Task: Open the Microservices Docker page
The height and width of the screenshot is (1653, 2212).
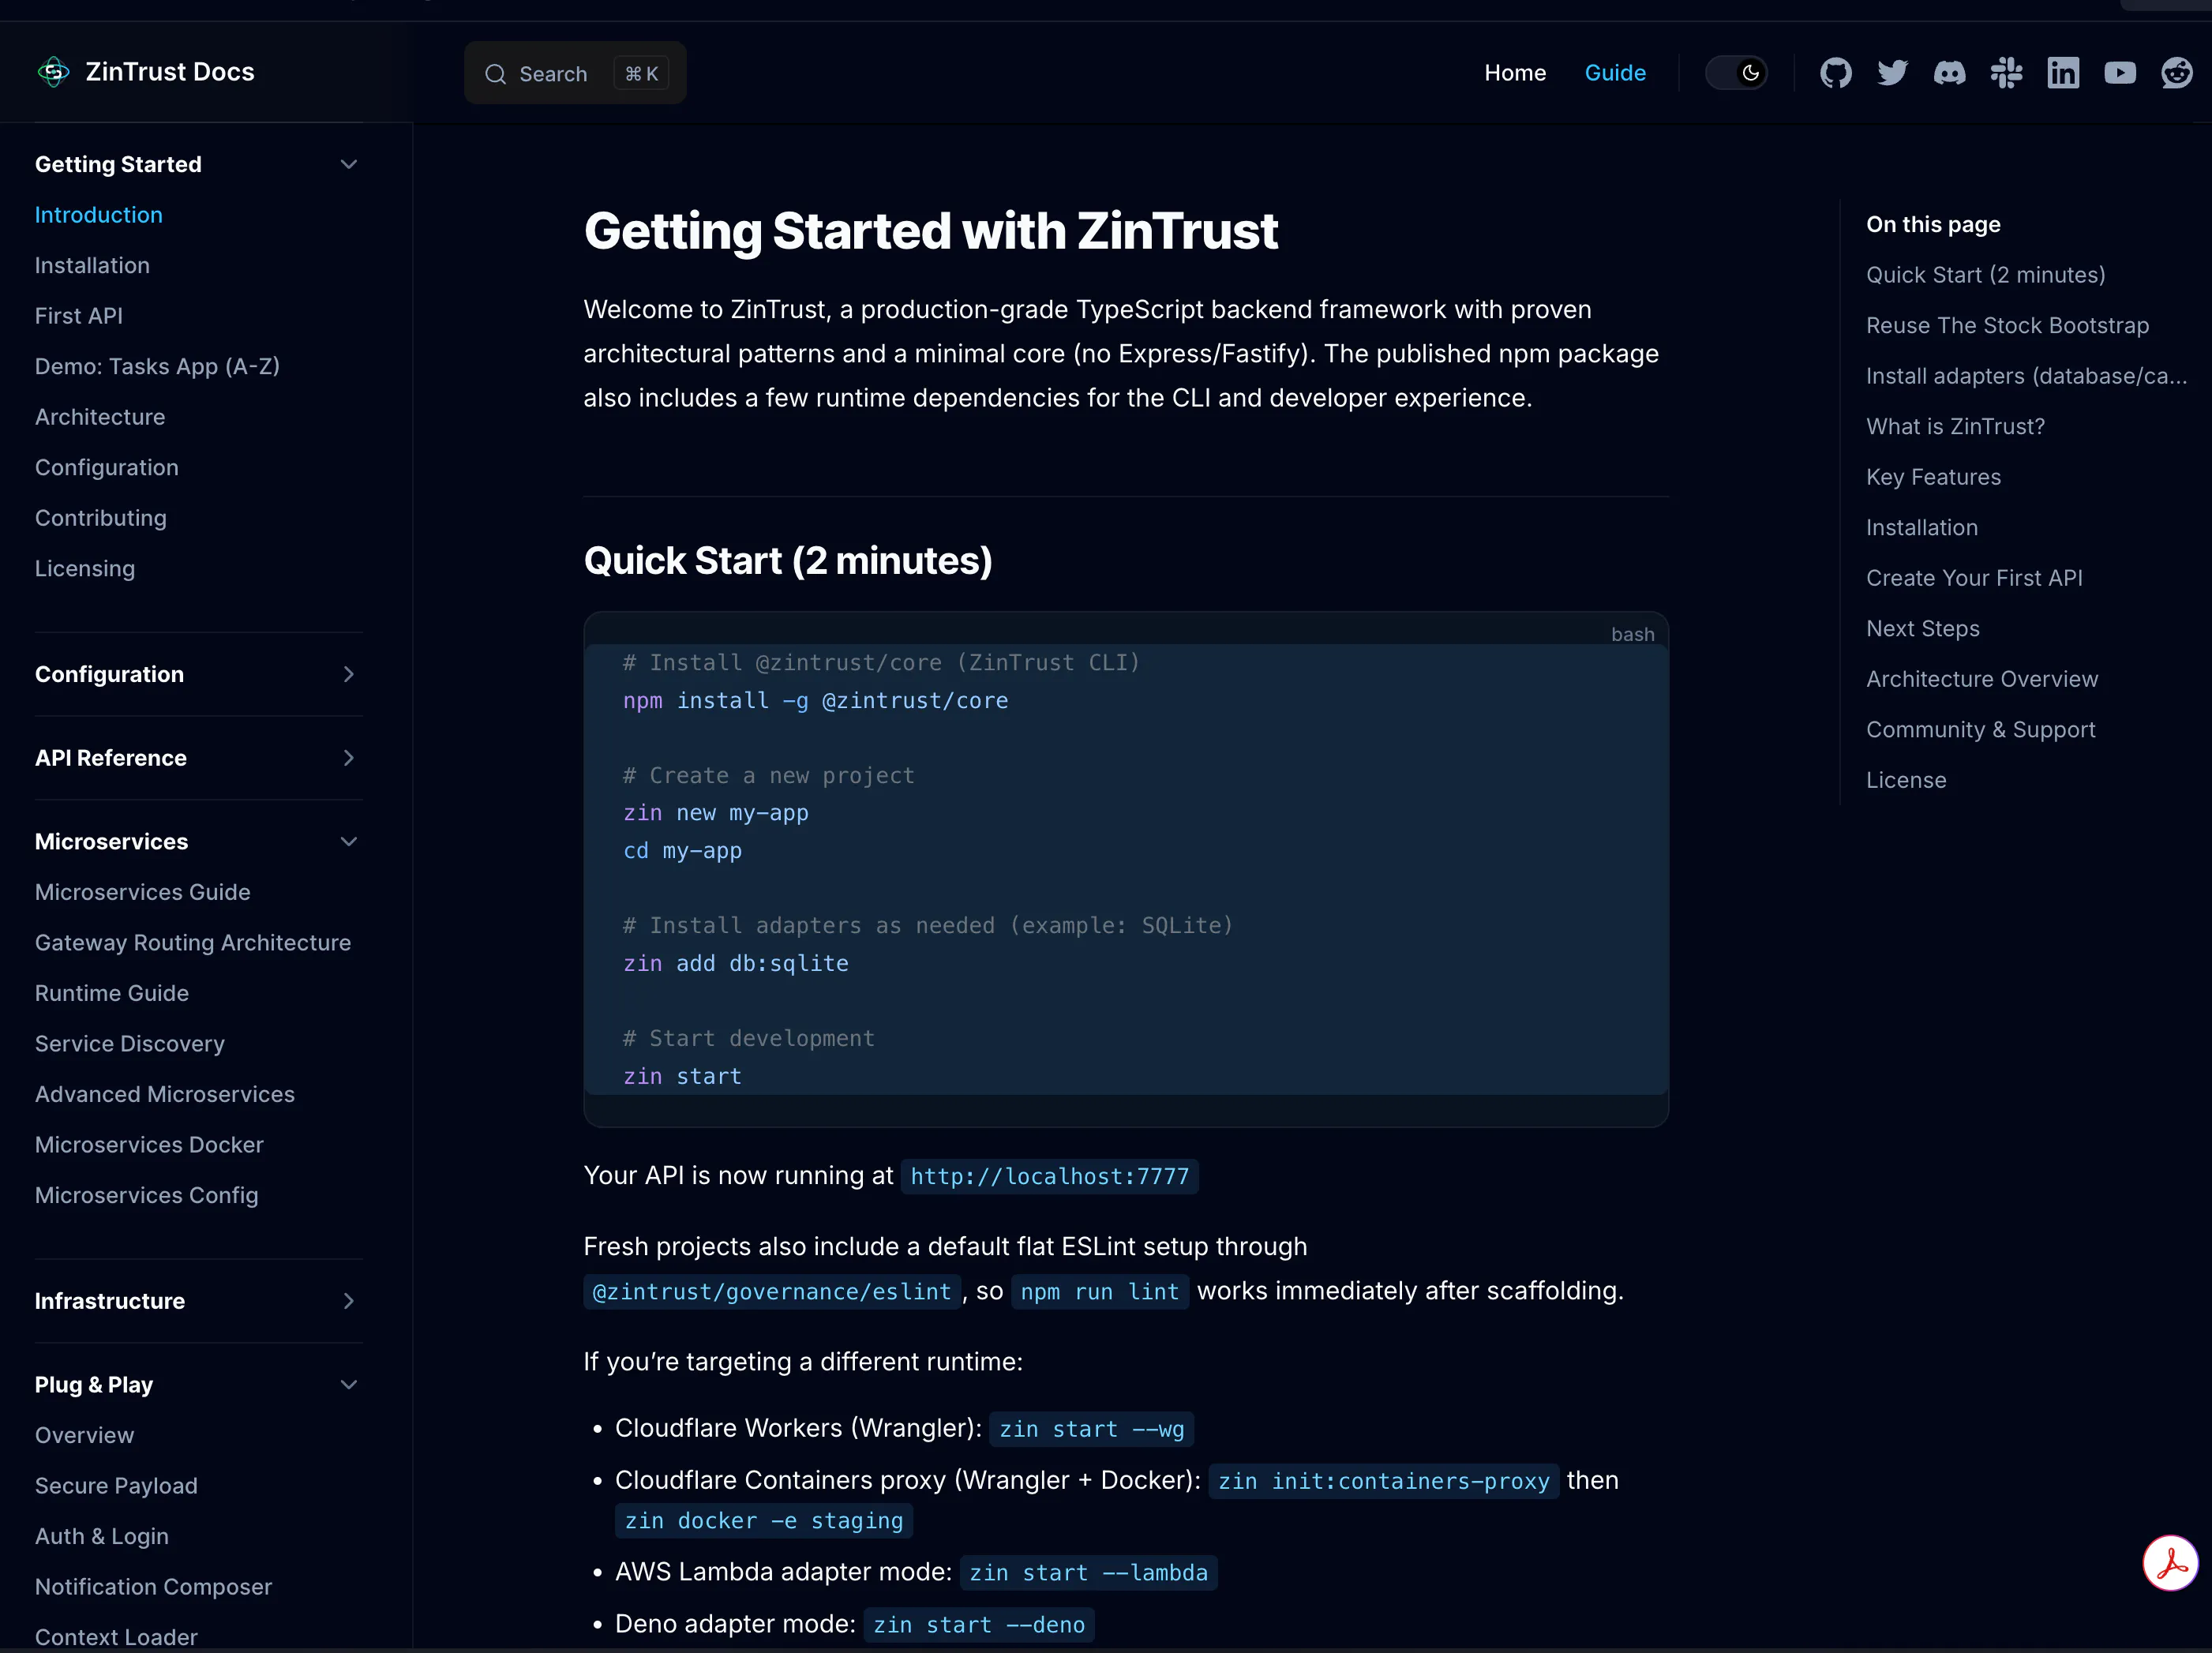Action: tap(149, 1145)
